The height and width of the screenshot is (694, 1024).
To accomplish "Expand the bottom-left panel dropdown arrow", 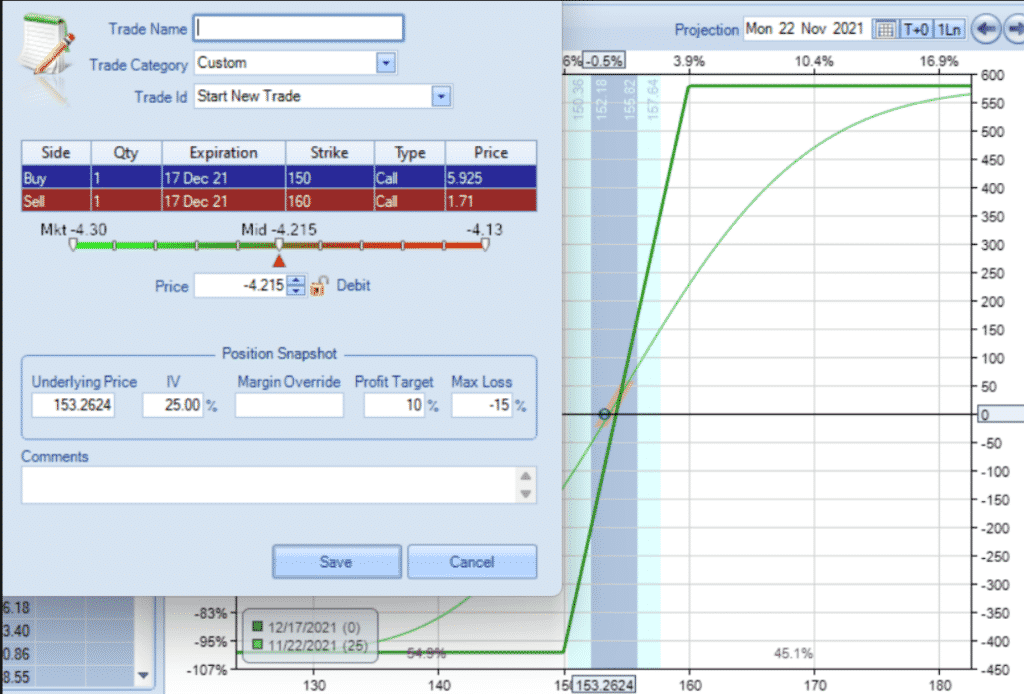I will pos(142,677).
